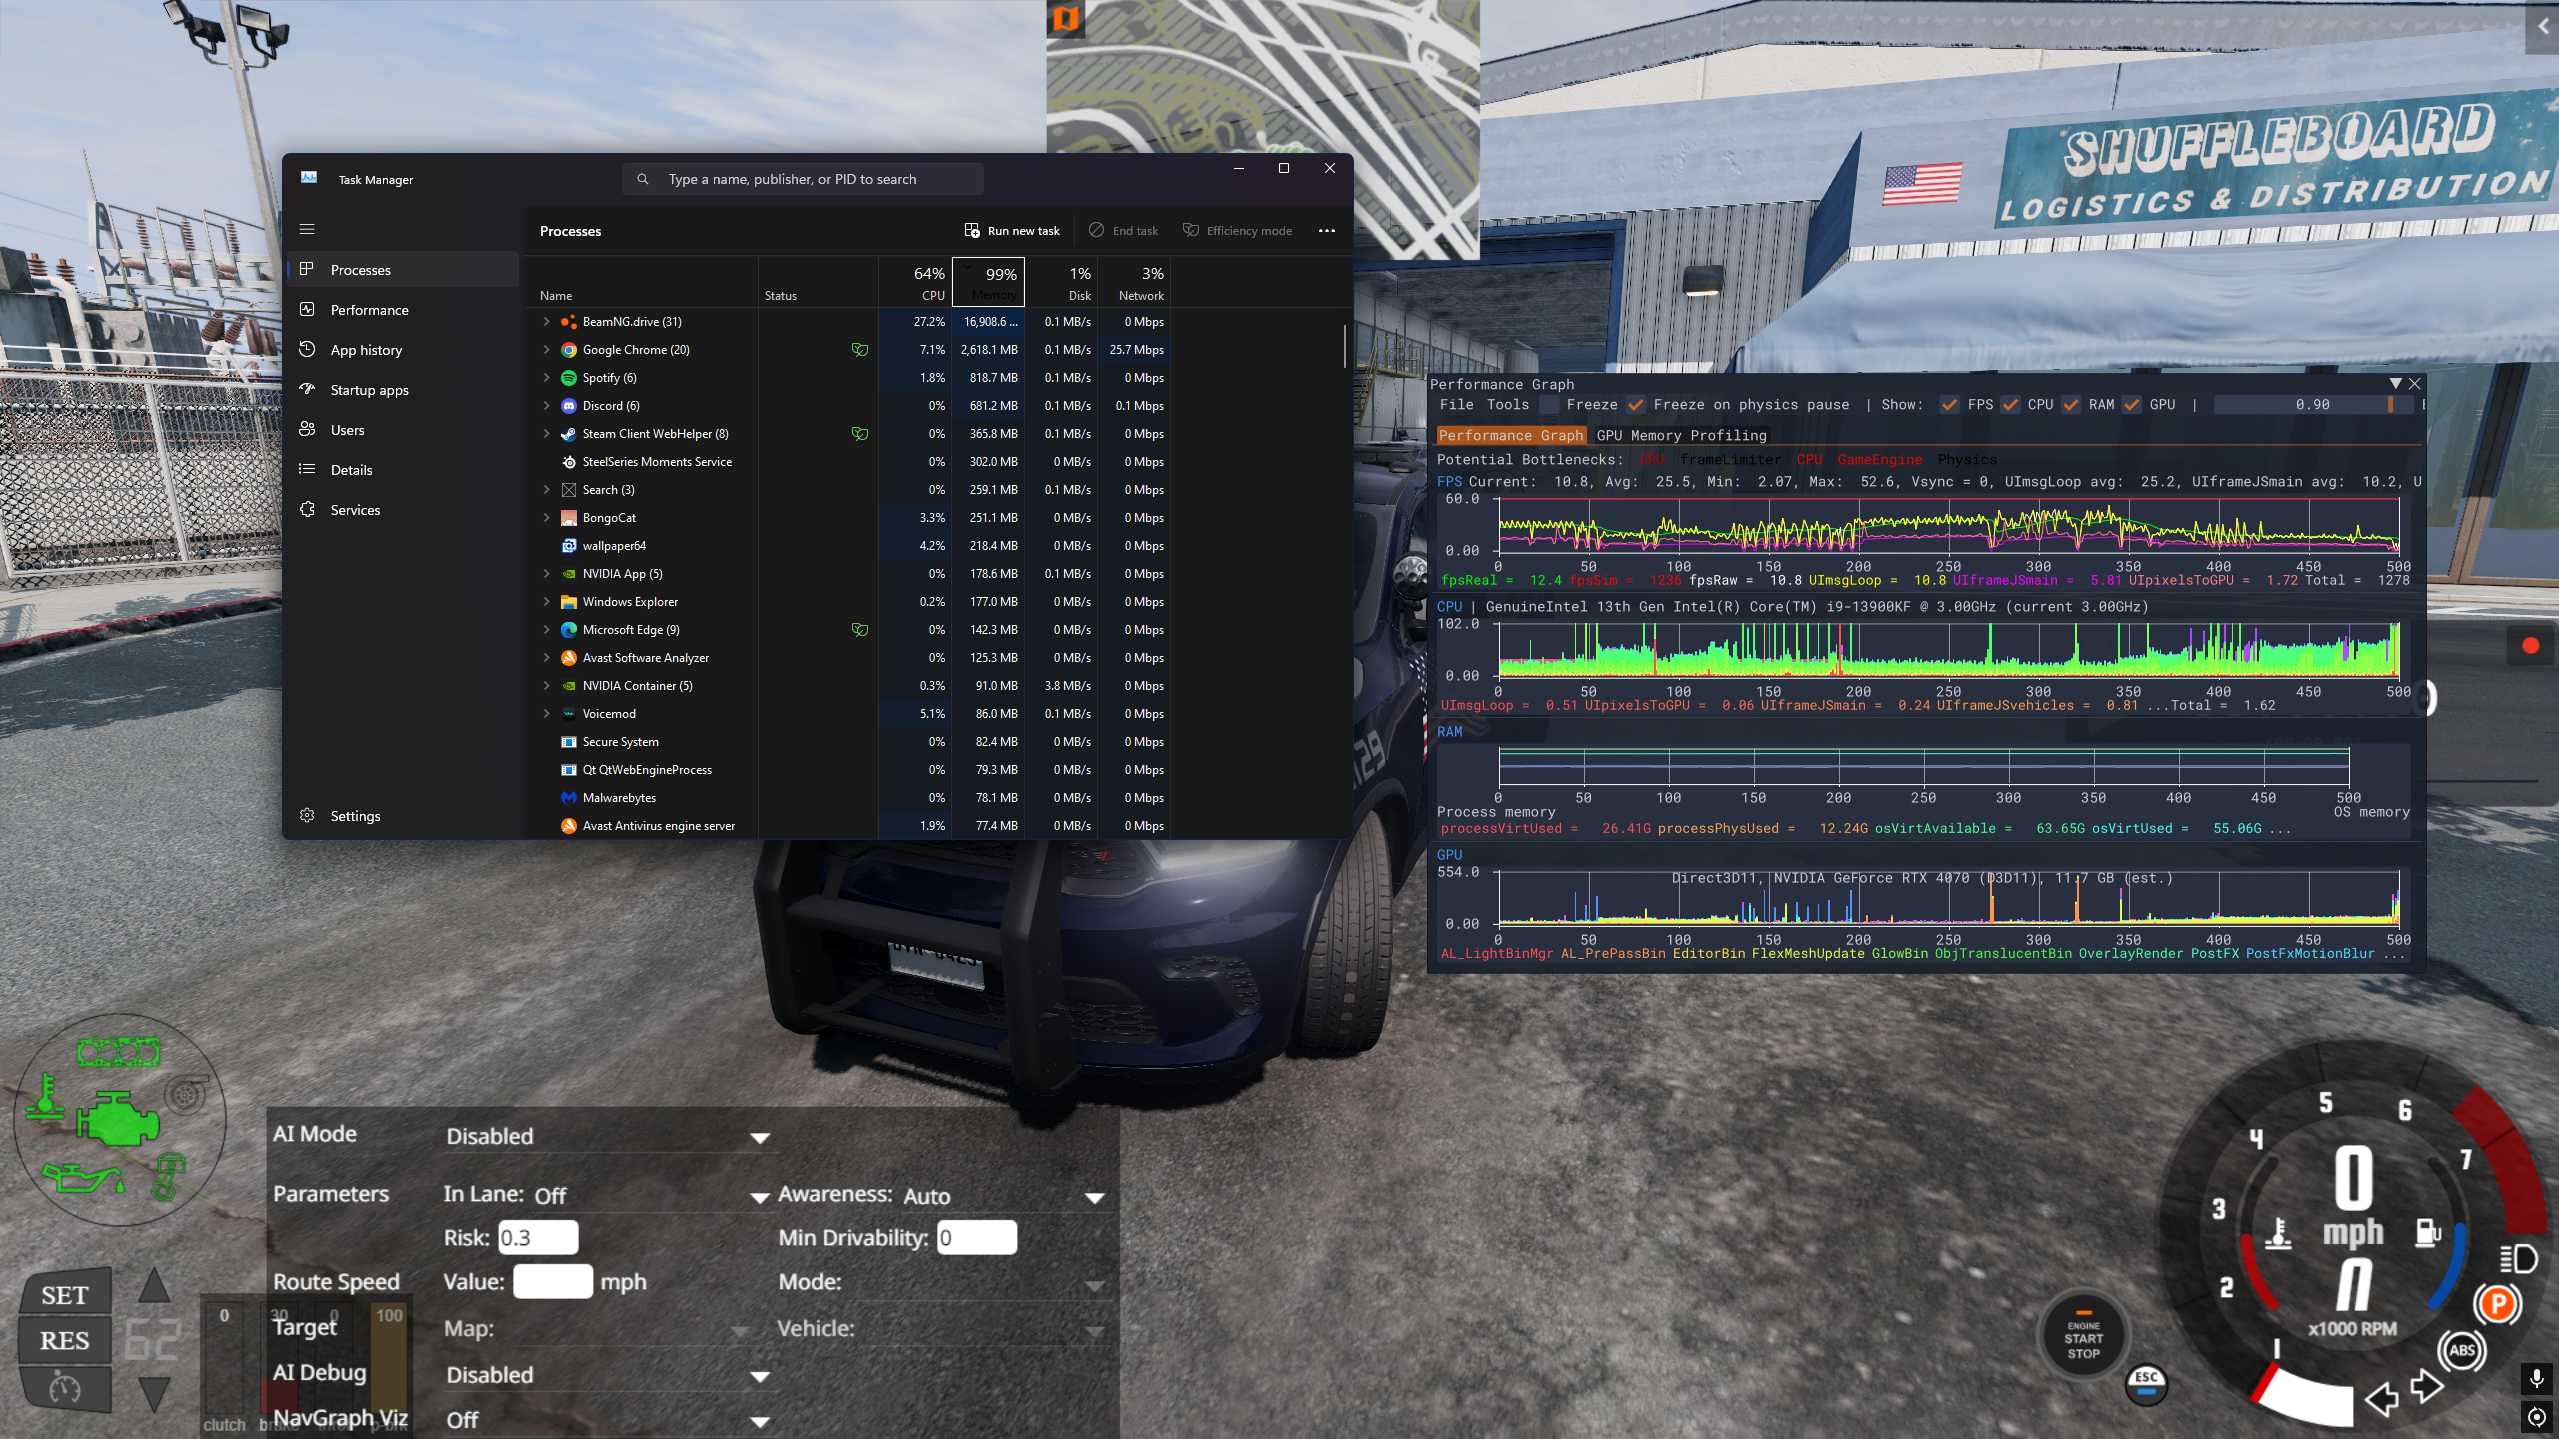This screenshot has height=1439, width=2559.
Task: Open Performance page in Task Manager sidebar
Action: click(403, 310)
